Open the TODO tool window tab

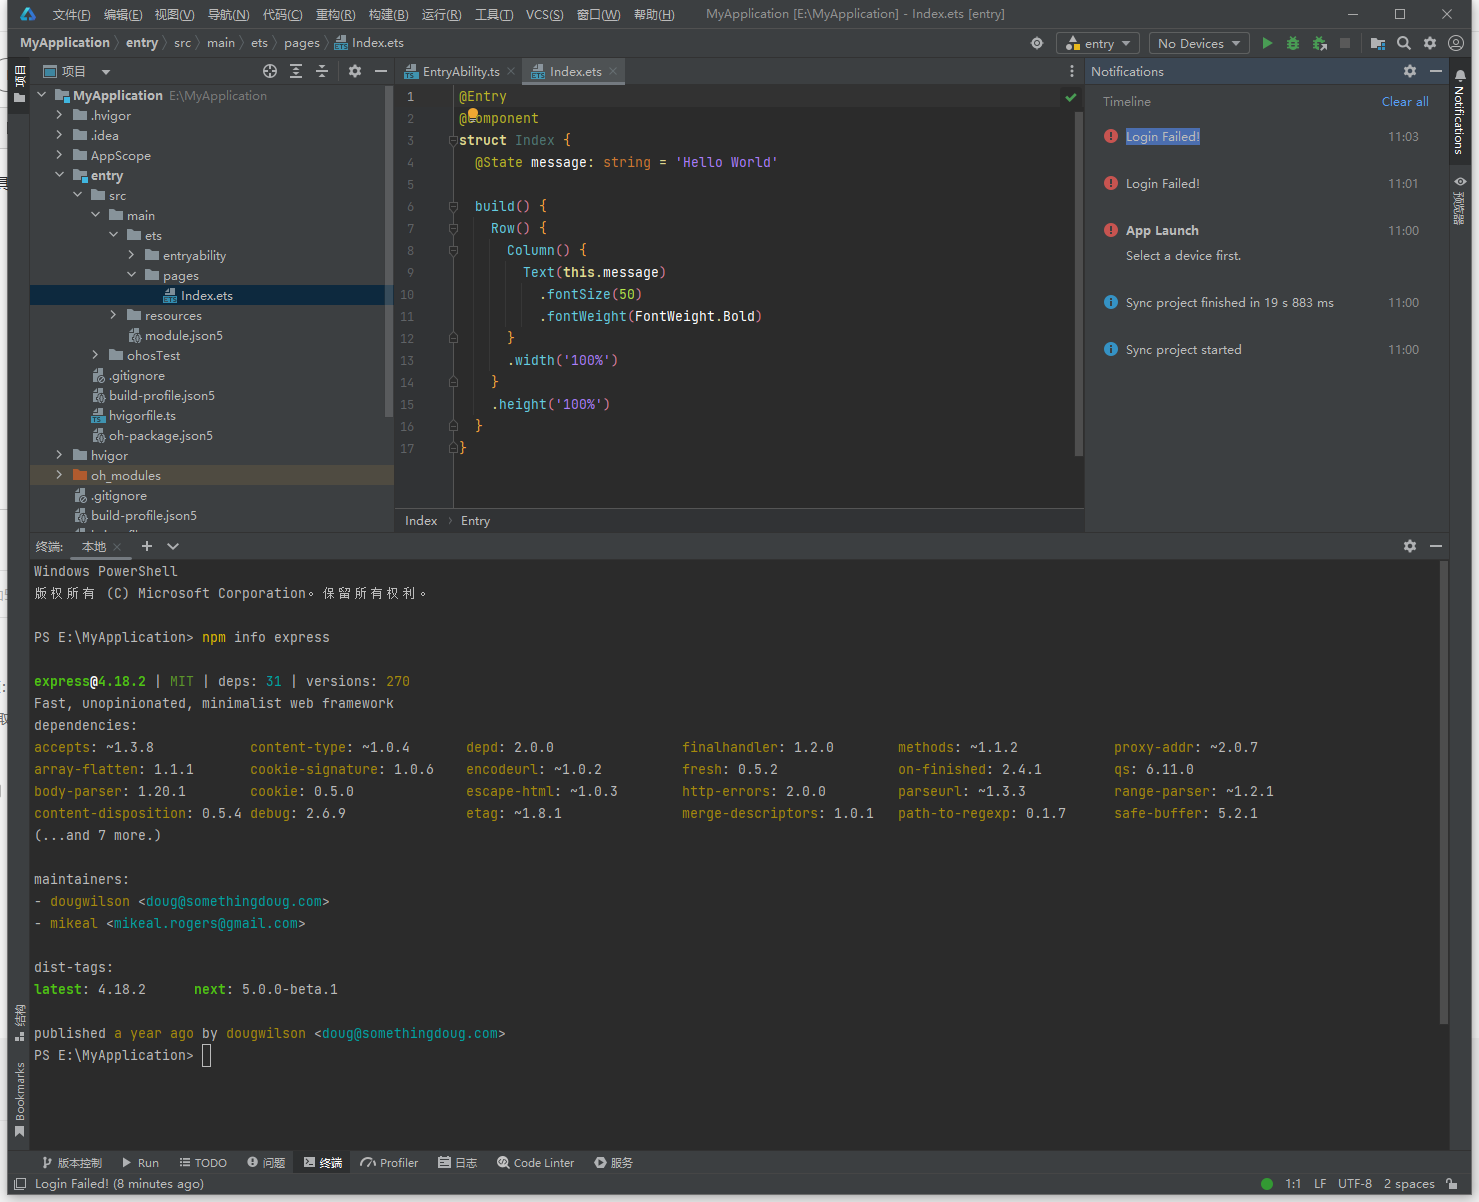pyautogui.click(x=203, y=1162)
